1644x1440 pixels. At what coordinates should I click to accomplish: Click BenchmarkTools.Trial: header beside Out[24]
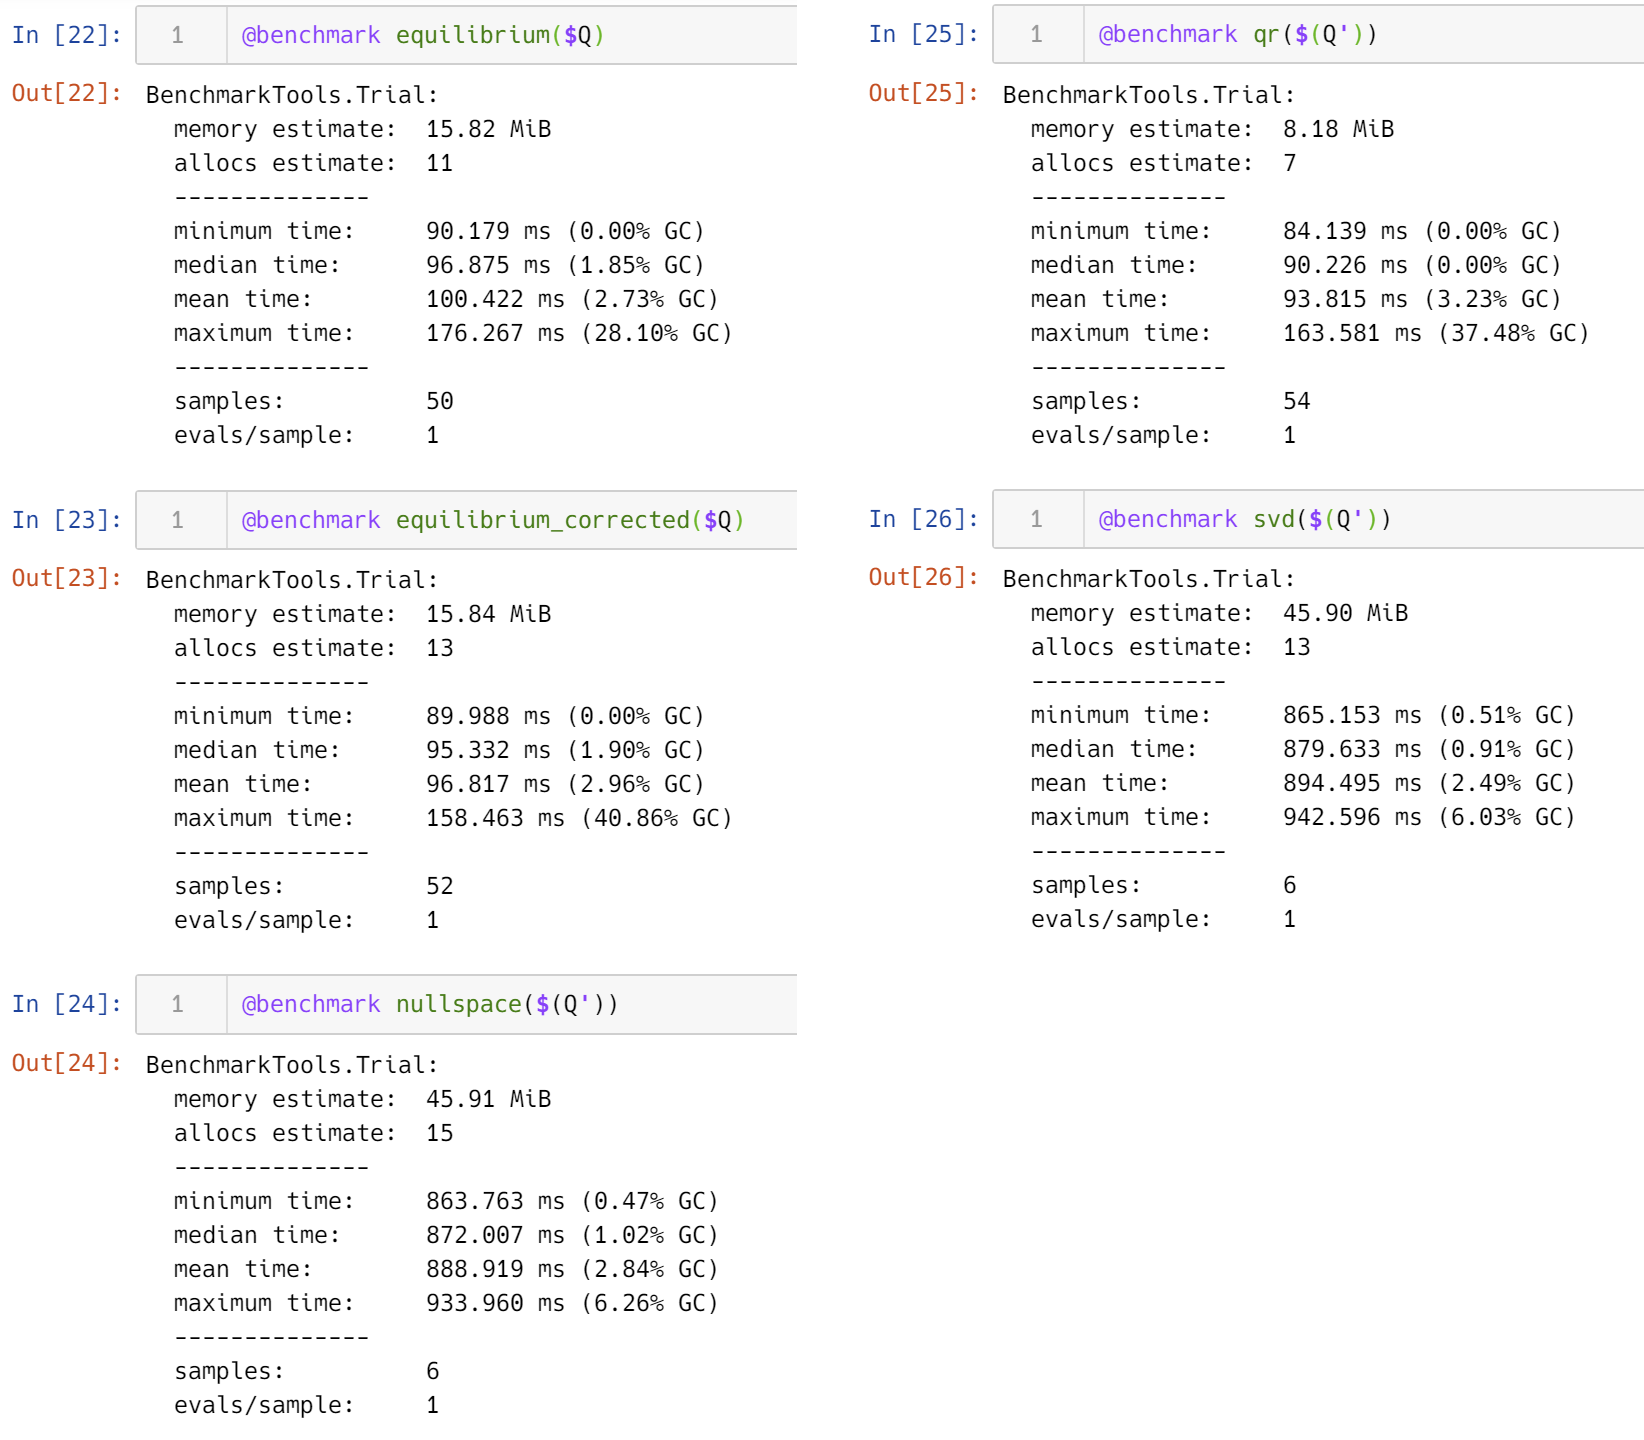292,1065
